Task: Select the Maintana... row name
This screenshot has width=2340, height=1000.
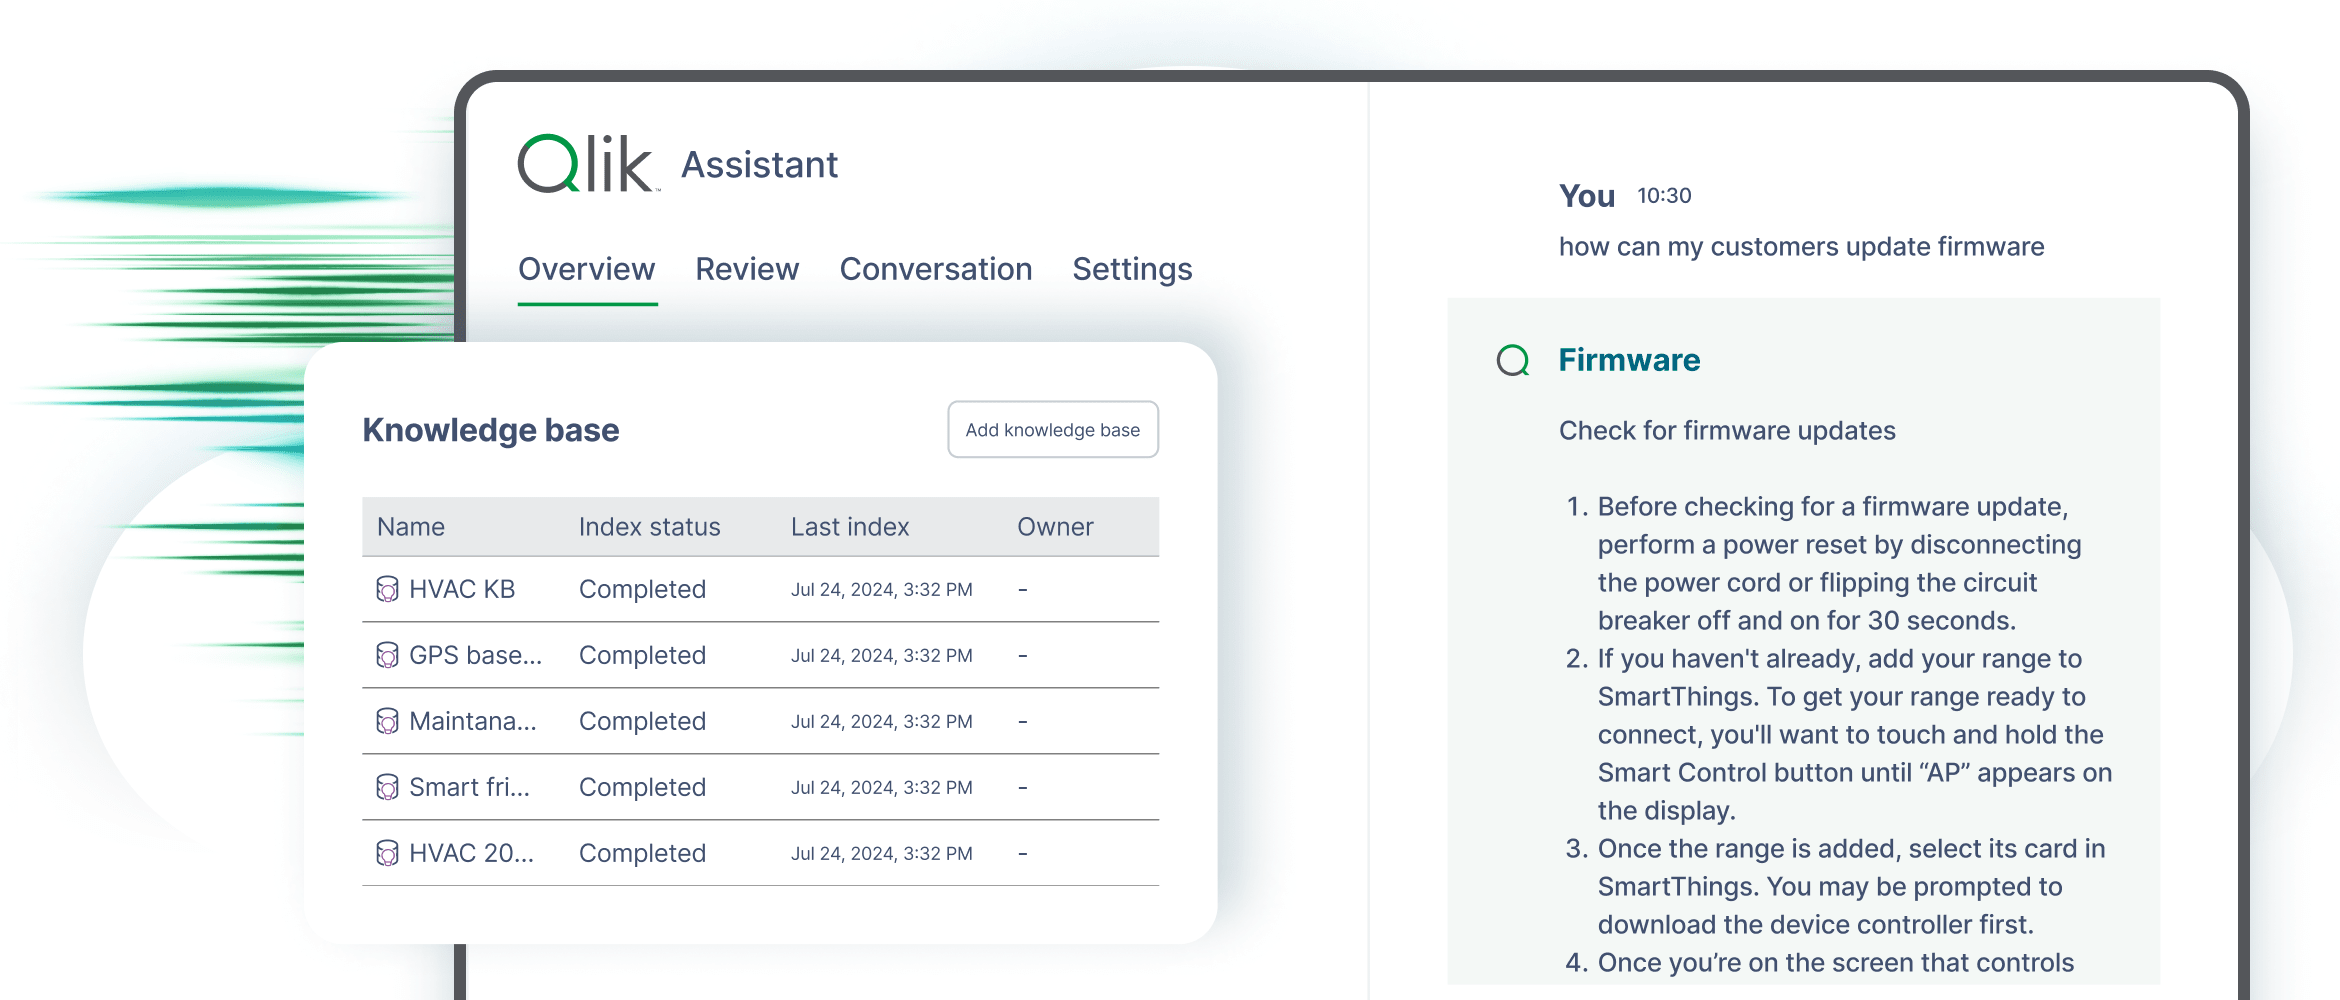Action: [473, 722]
